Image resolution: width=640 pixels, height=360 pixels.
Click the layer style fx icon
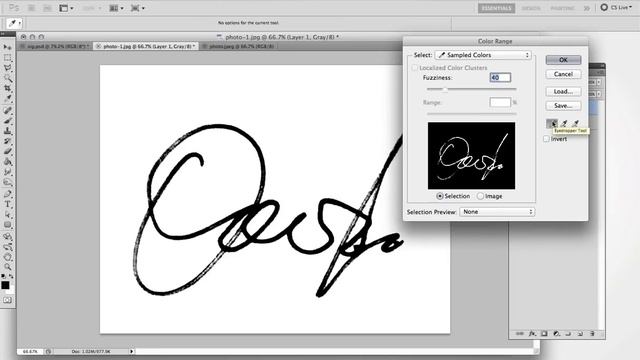(x=532, y=334)
